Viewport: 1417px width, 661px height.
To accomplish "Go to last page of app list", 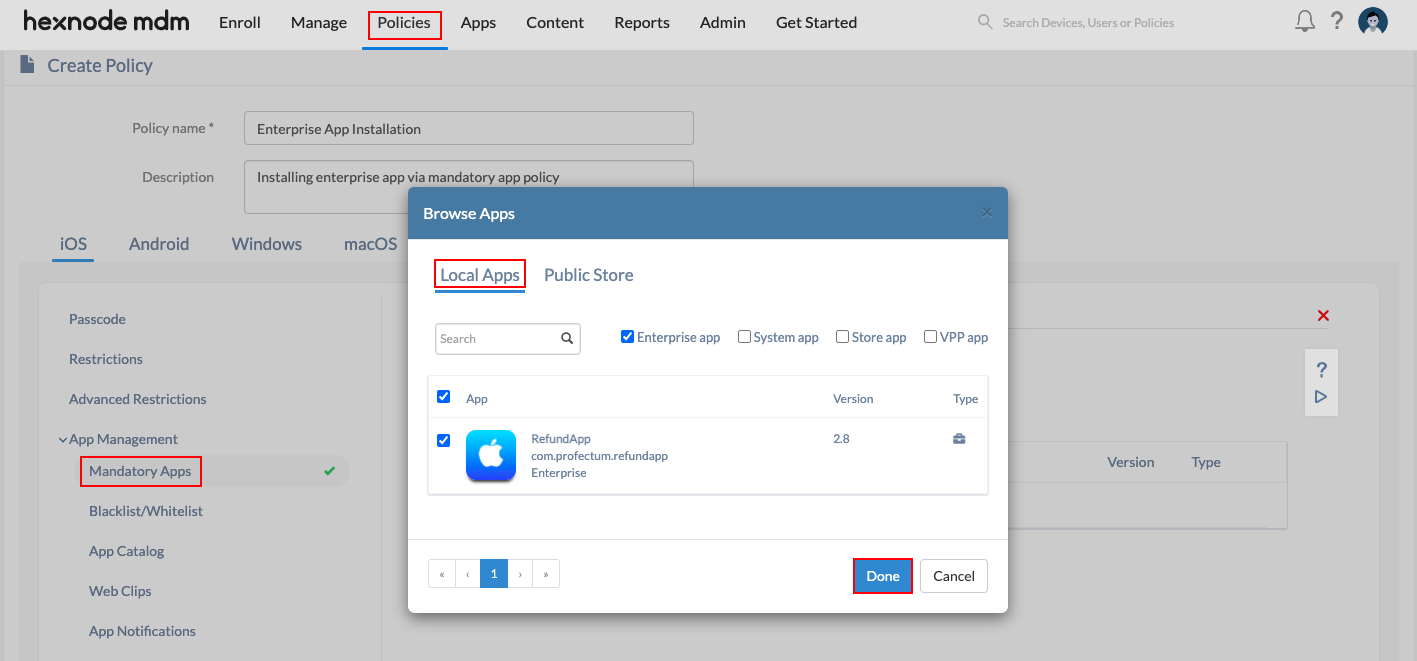I will (546, 574).
